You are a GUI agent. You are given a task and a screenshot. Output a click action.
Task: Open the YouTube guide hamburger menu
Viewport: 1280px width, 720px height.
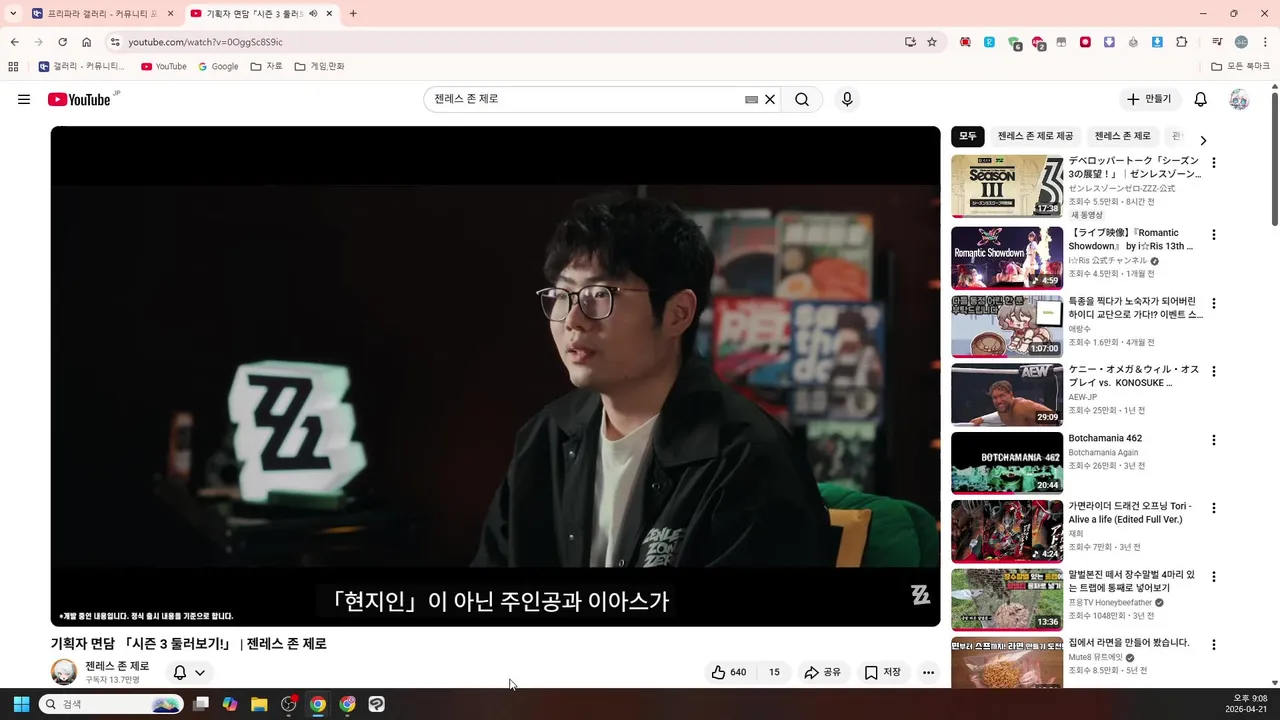click(x=24, y=99)
